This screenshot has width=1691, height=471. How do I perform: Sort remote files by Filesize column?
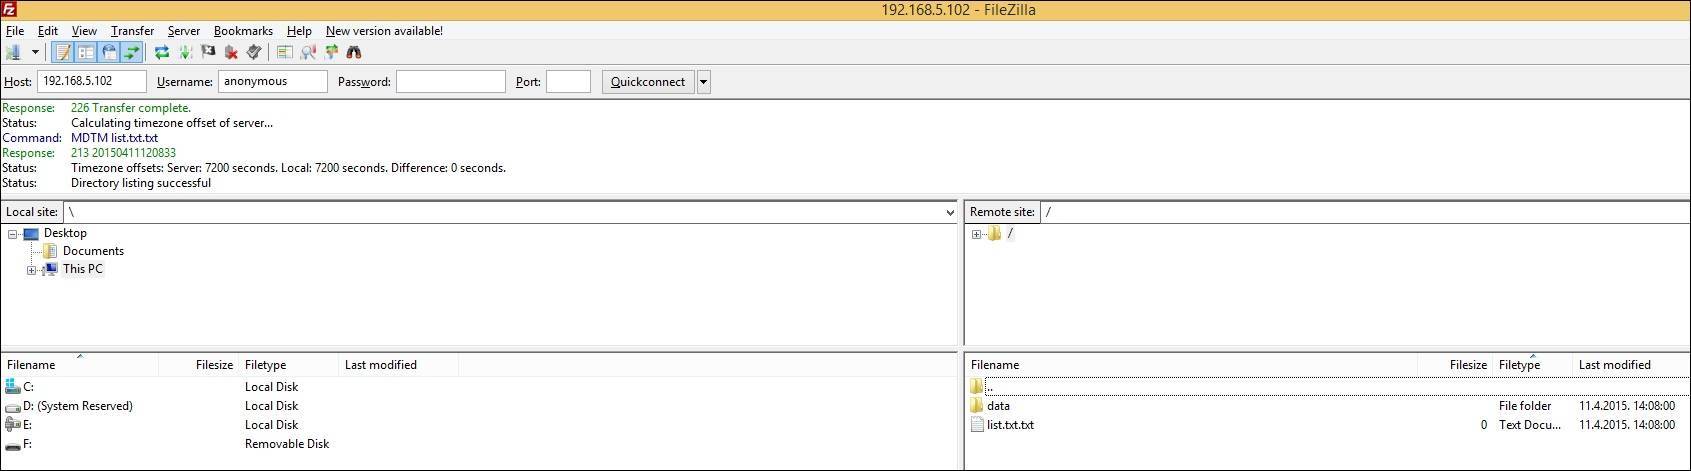click(x=1455, y=365)
